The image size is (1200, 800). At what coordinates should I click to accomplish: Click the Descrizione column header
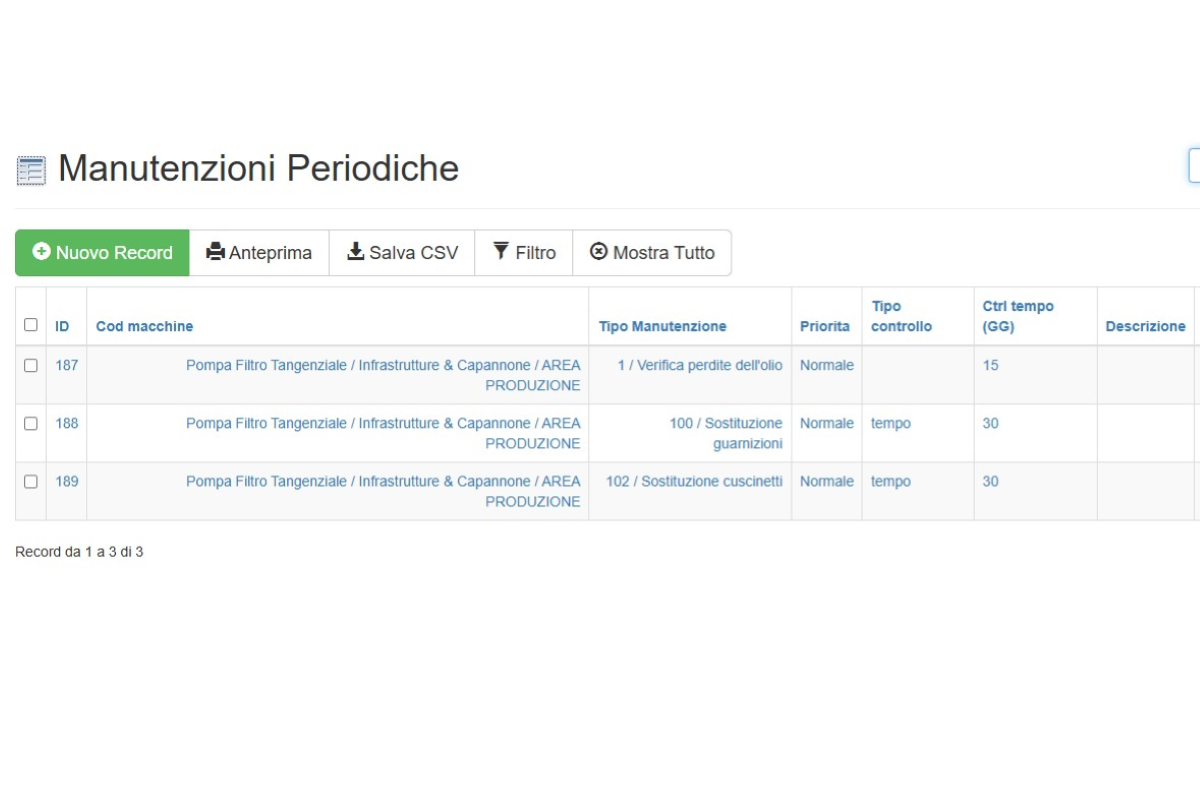1146,326
